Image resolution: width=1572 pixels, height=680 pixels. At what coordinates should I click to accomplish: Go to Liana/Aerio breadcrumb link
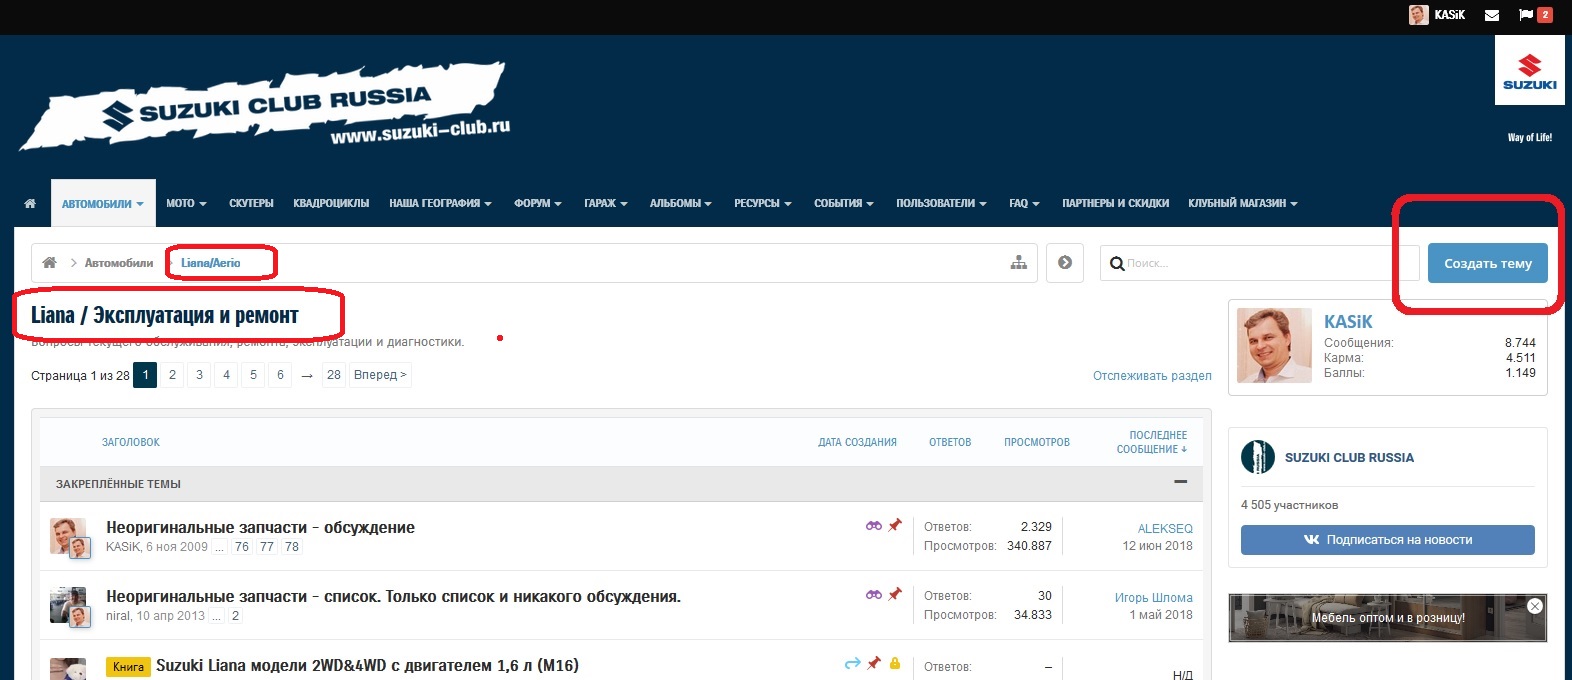click(x=210, y=263)
